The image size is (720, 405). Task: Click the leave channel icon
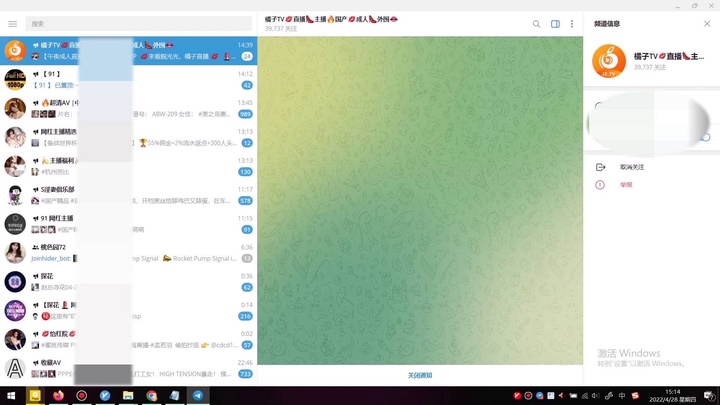click(600, 167)
